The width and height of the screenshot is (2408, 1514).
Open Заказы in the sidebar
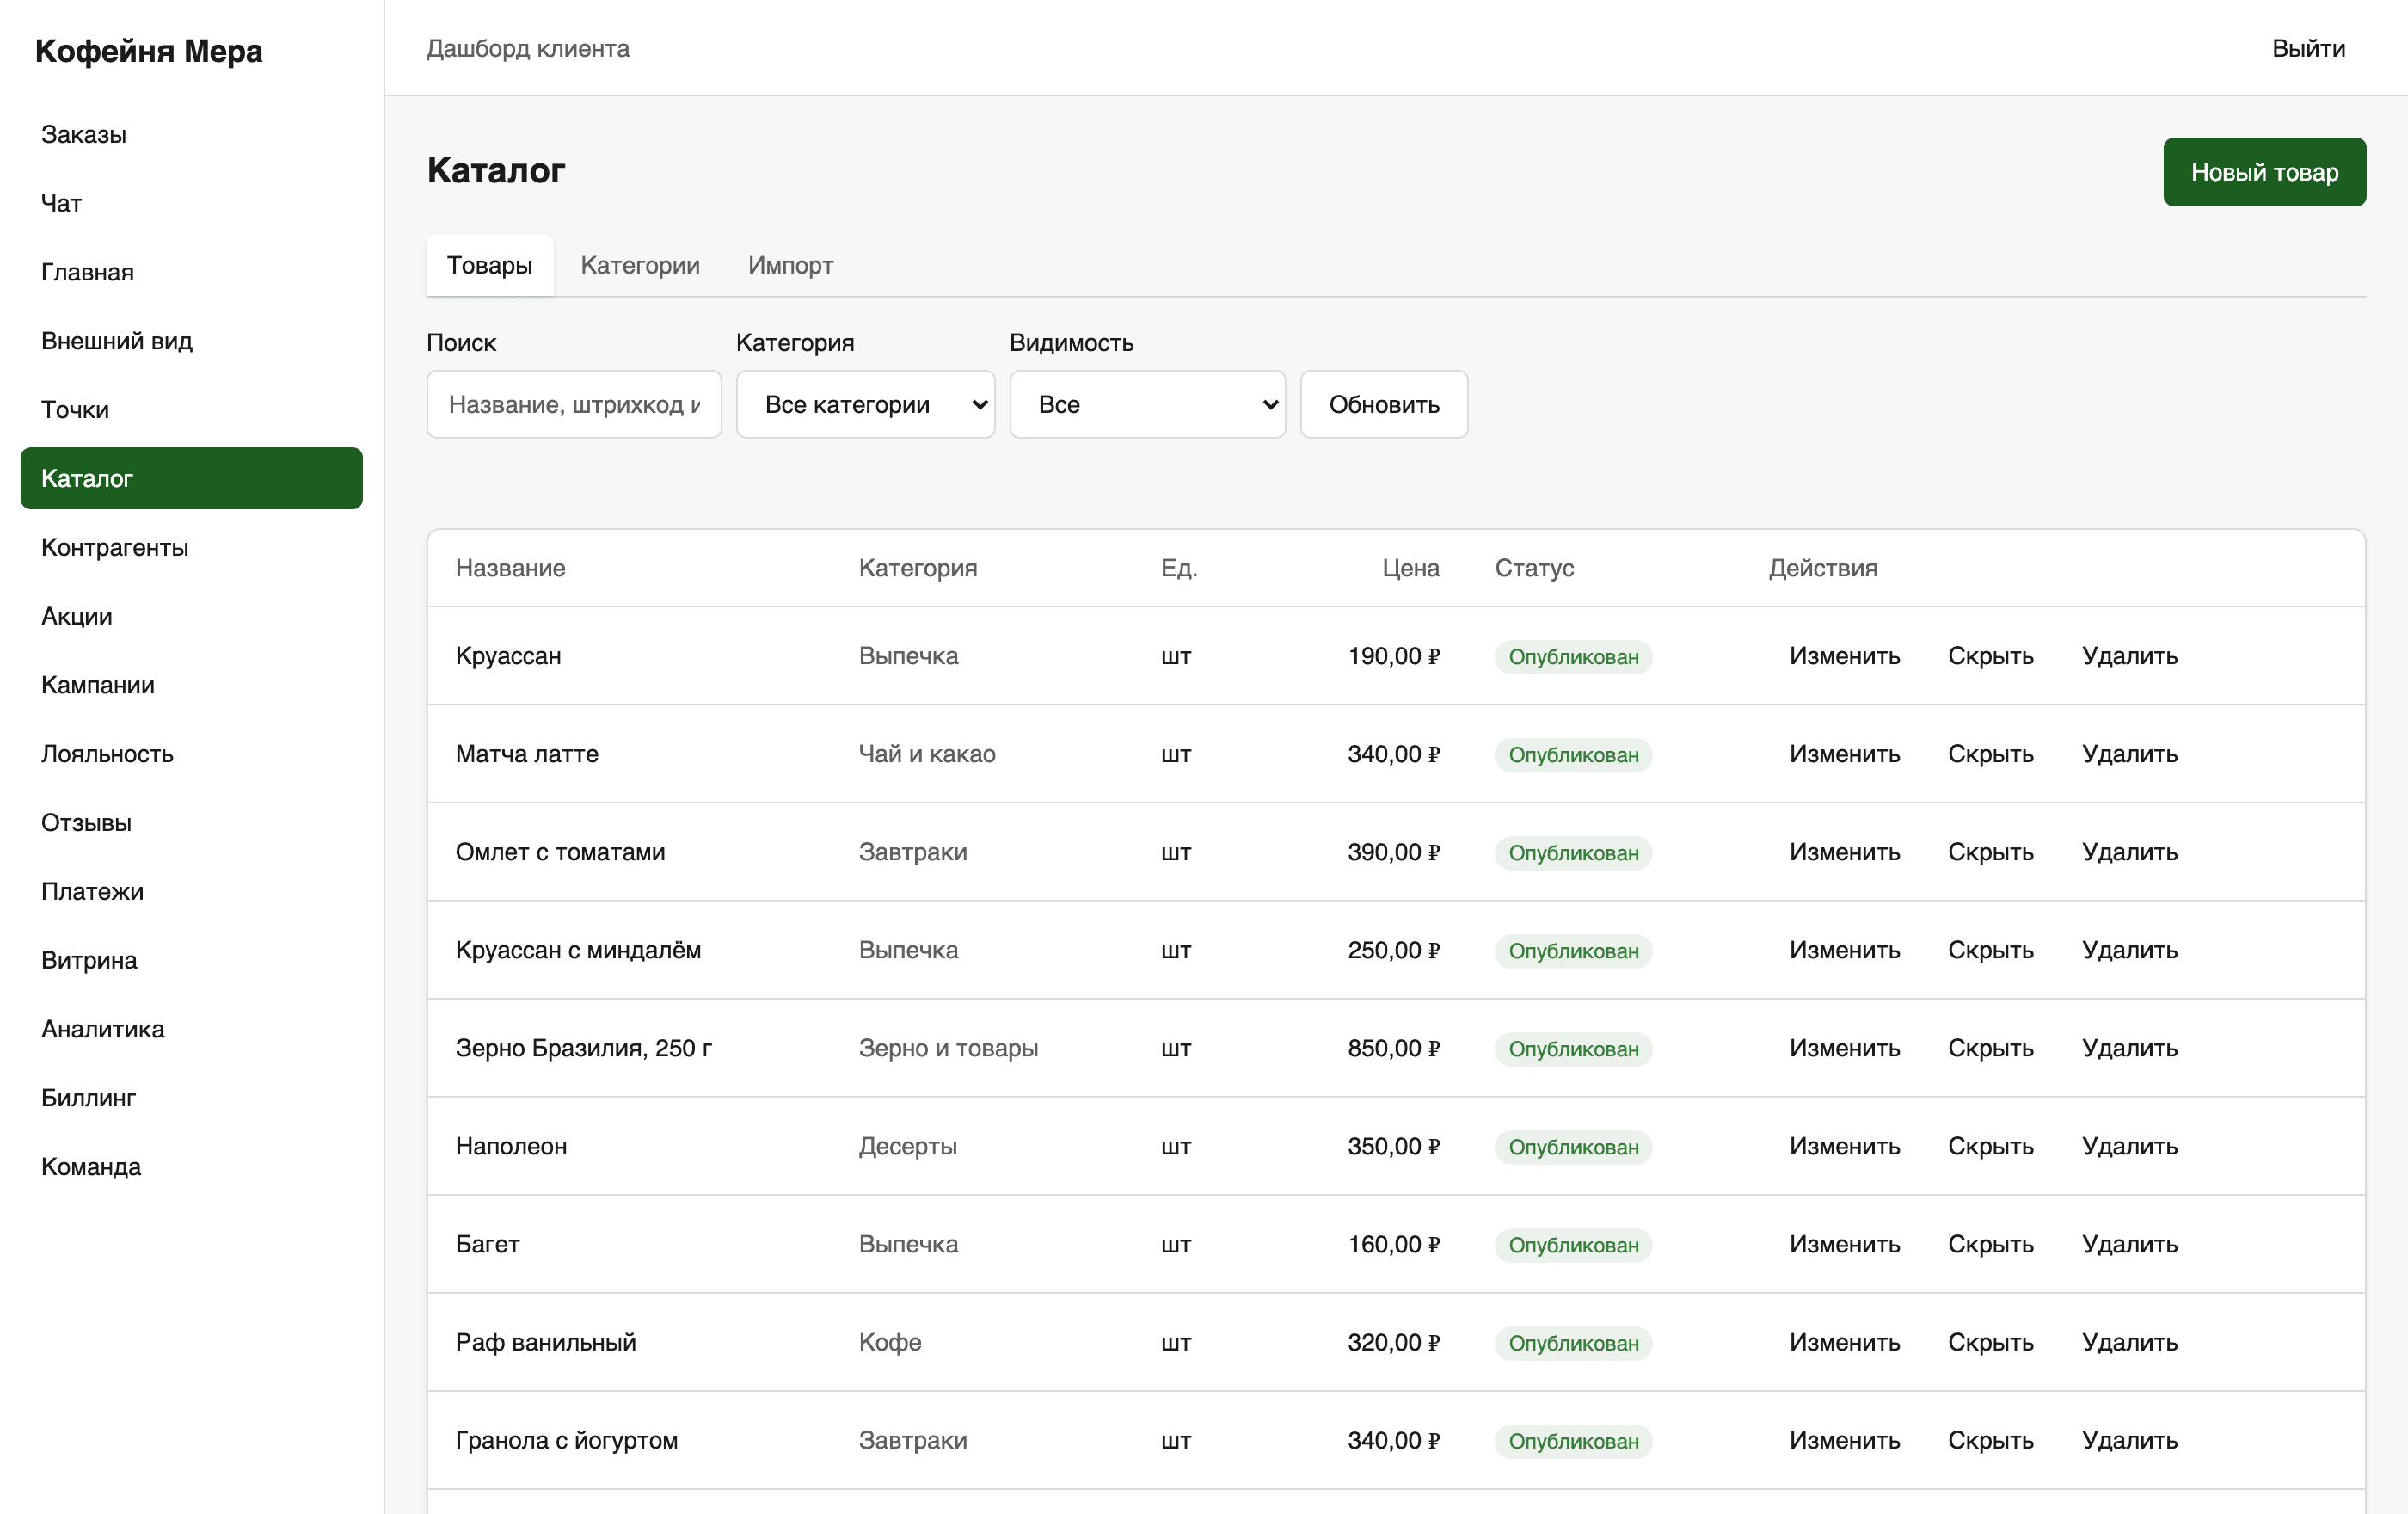point(191,134)
